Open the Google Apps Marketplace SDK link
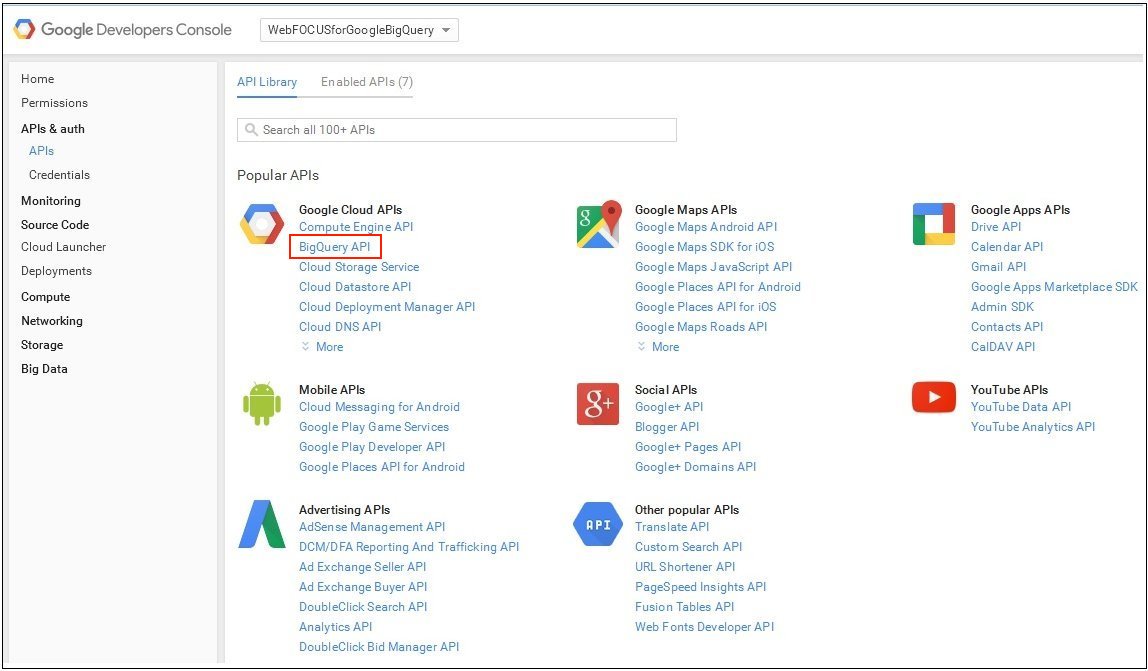Image resolution: width=1148 pixels, height=671 pixels. [x=1054, y=287]
